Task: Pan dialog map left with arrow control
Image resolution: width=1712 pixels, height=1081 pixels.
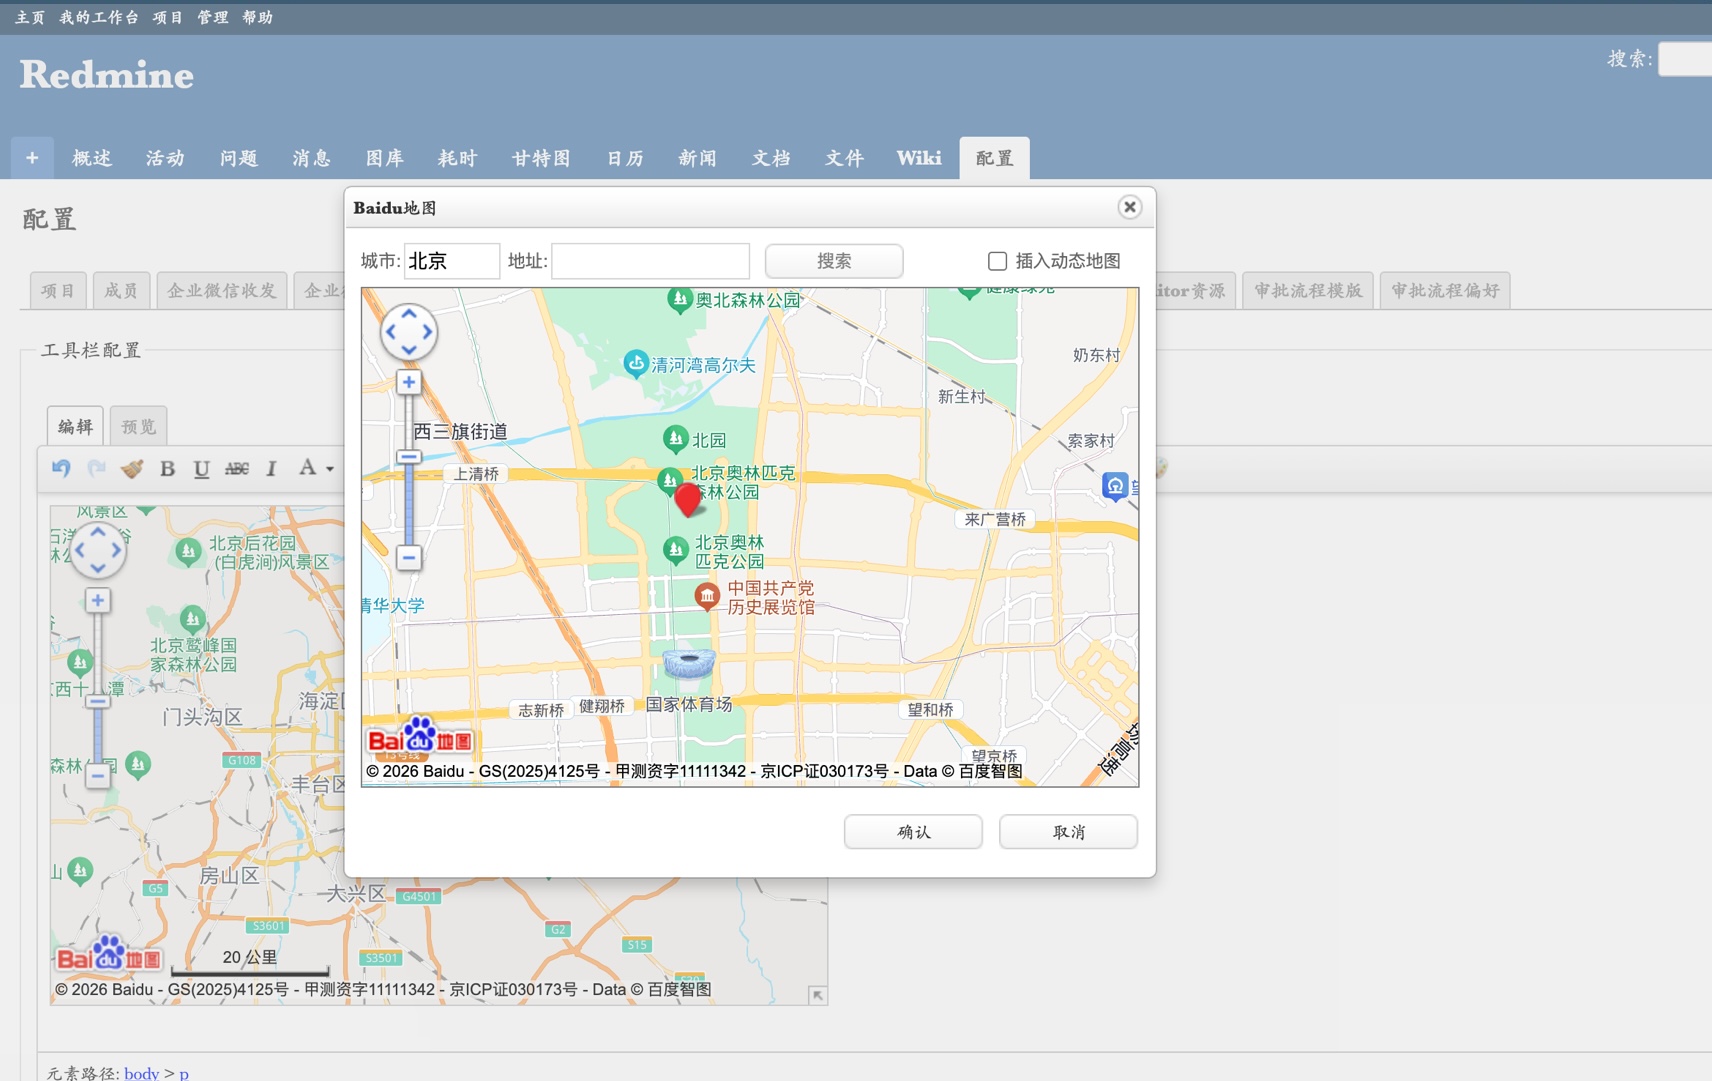Action: pos(391,332)
